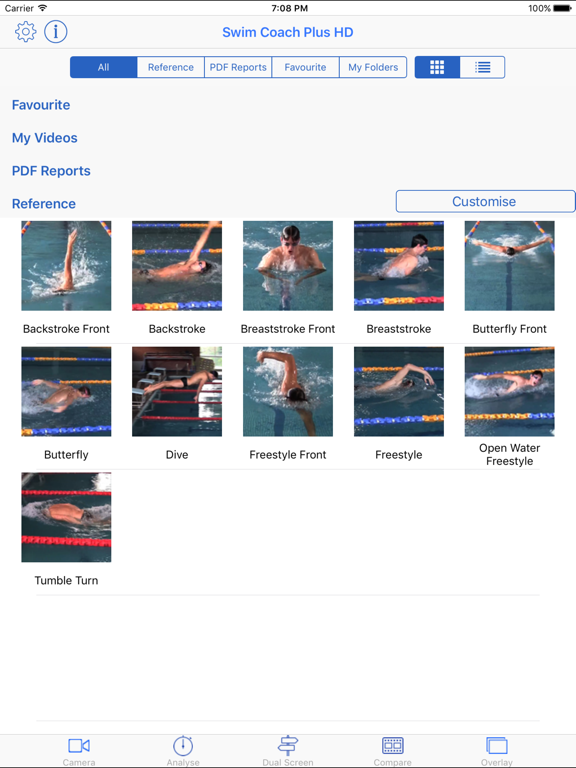The height and width of the screenshot is (768, 576).
Task: Switch to the PDF Reports segment
Action: pos(238,67)
